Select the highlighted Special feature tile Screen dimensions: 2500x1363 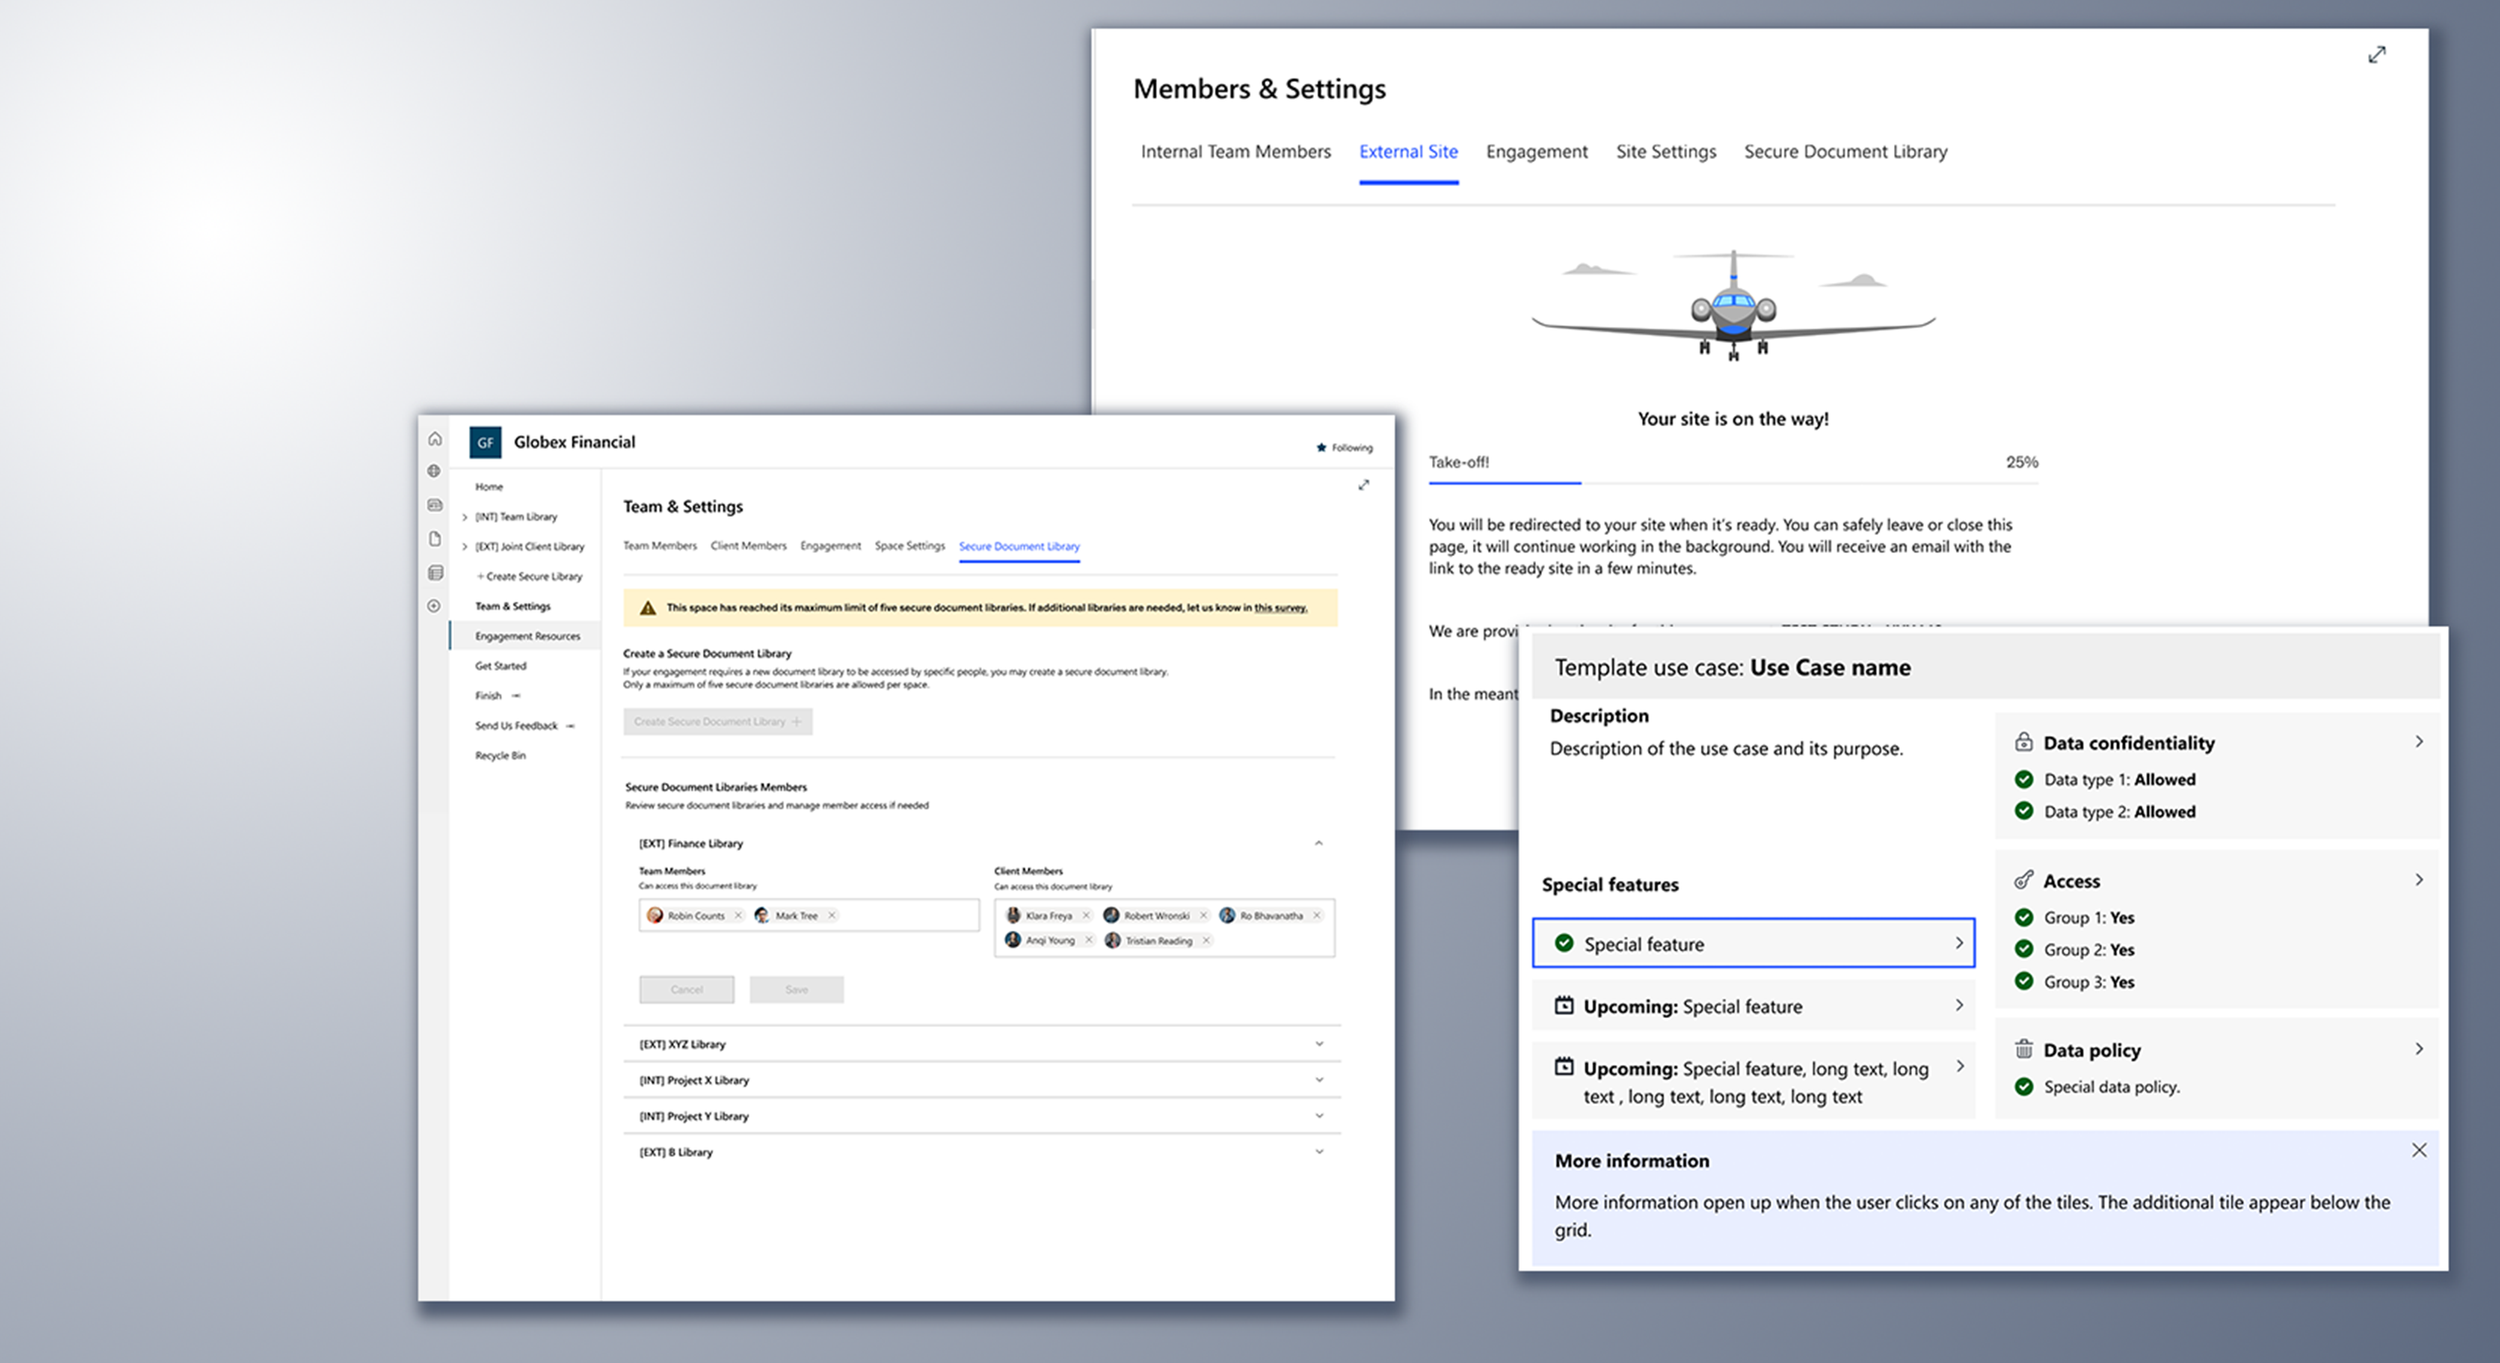pos(1752,944)
